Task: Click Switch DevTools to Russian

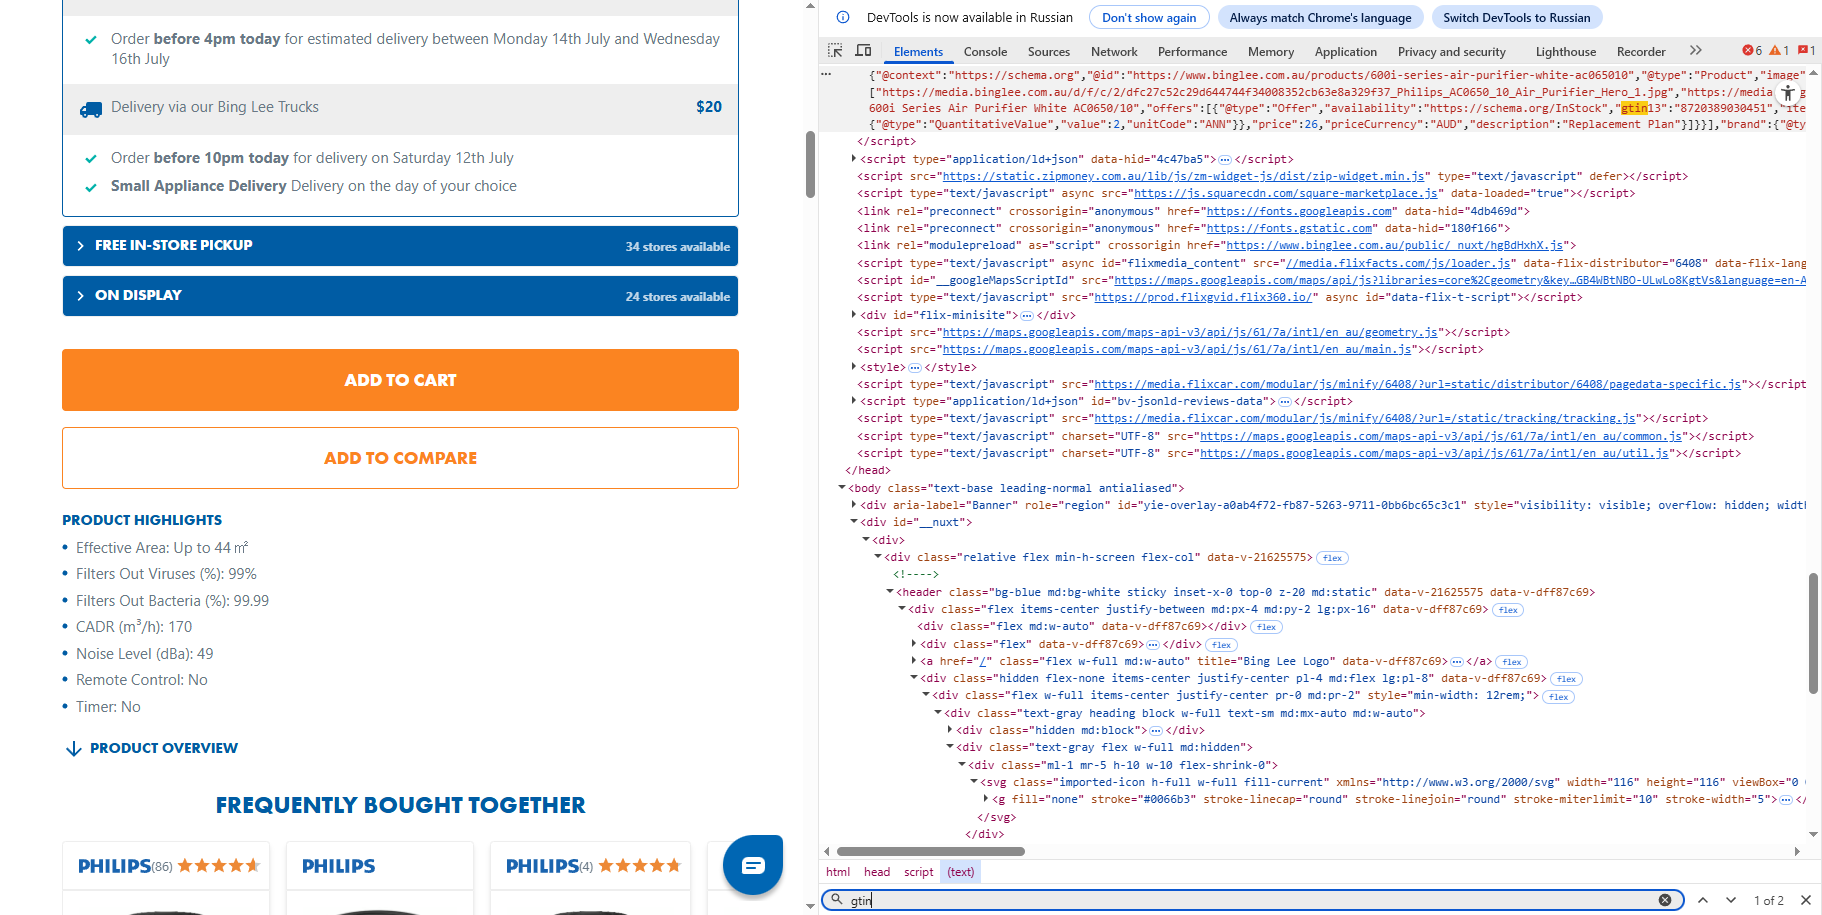Action: (x=1516, y=17)
